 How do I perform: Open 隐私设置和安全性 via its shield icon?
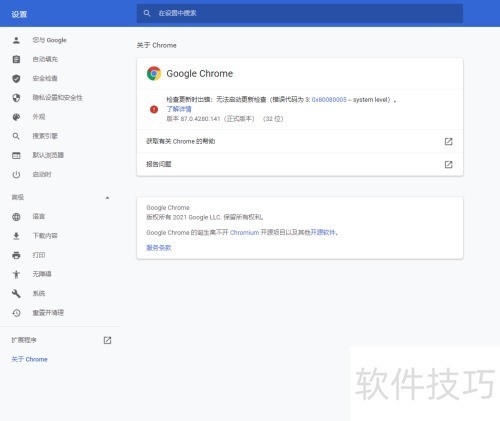pos(16,98)
